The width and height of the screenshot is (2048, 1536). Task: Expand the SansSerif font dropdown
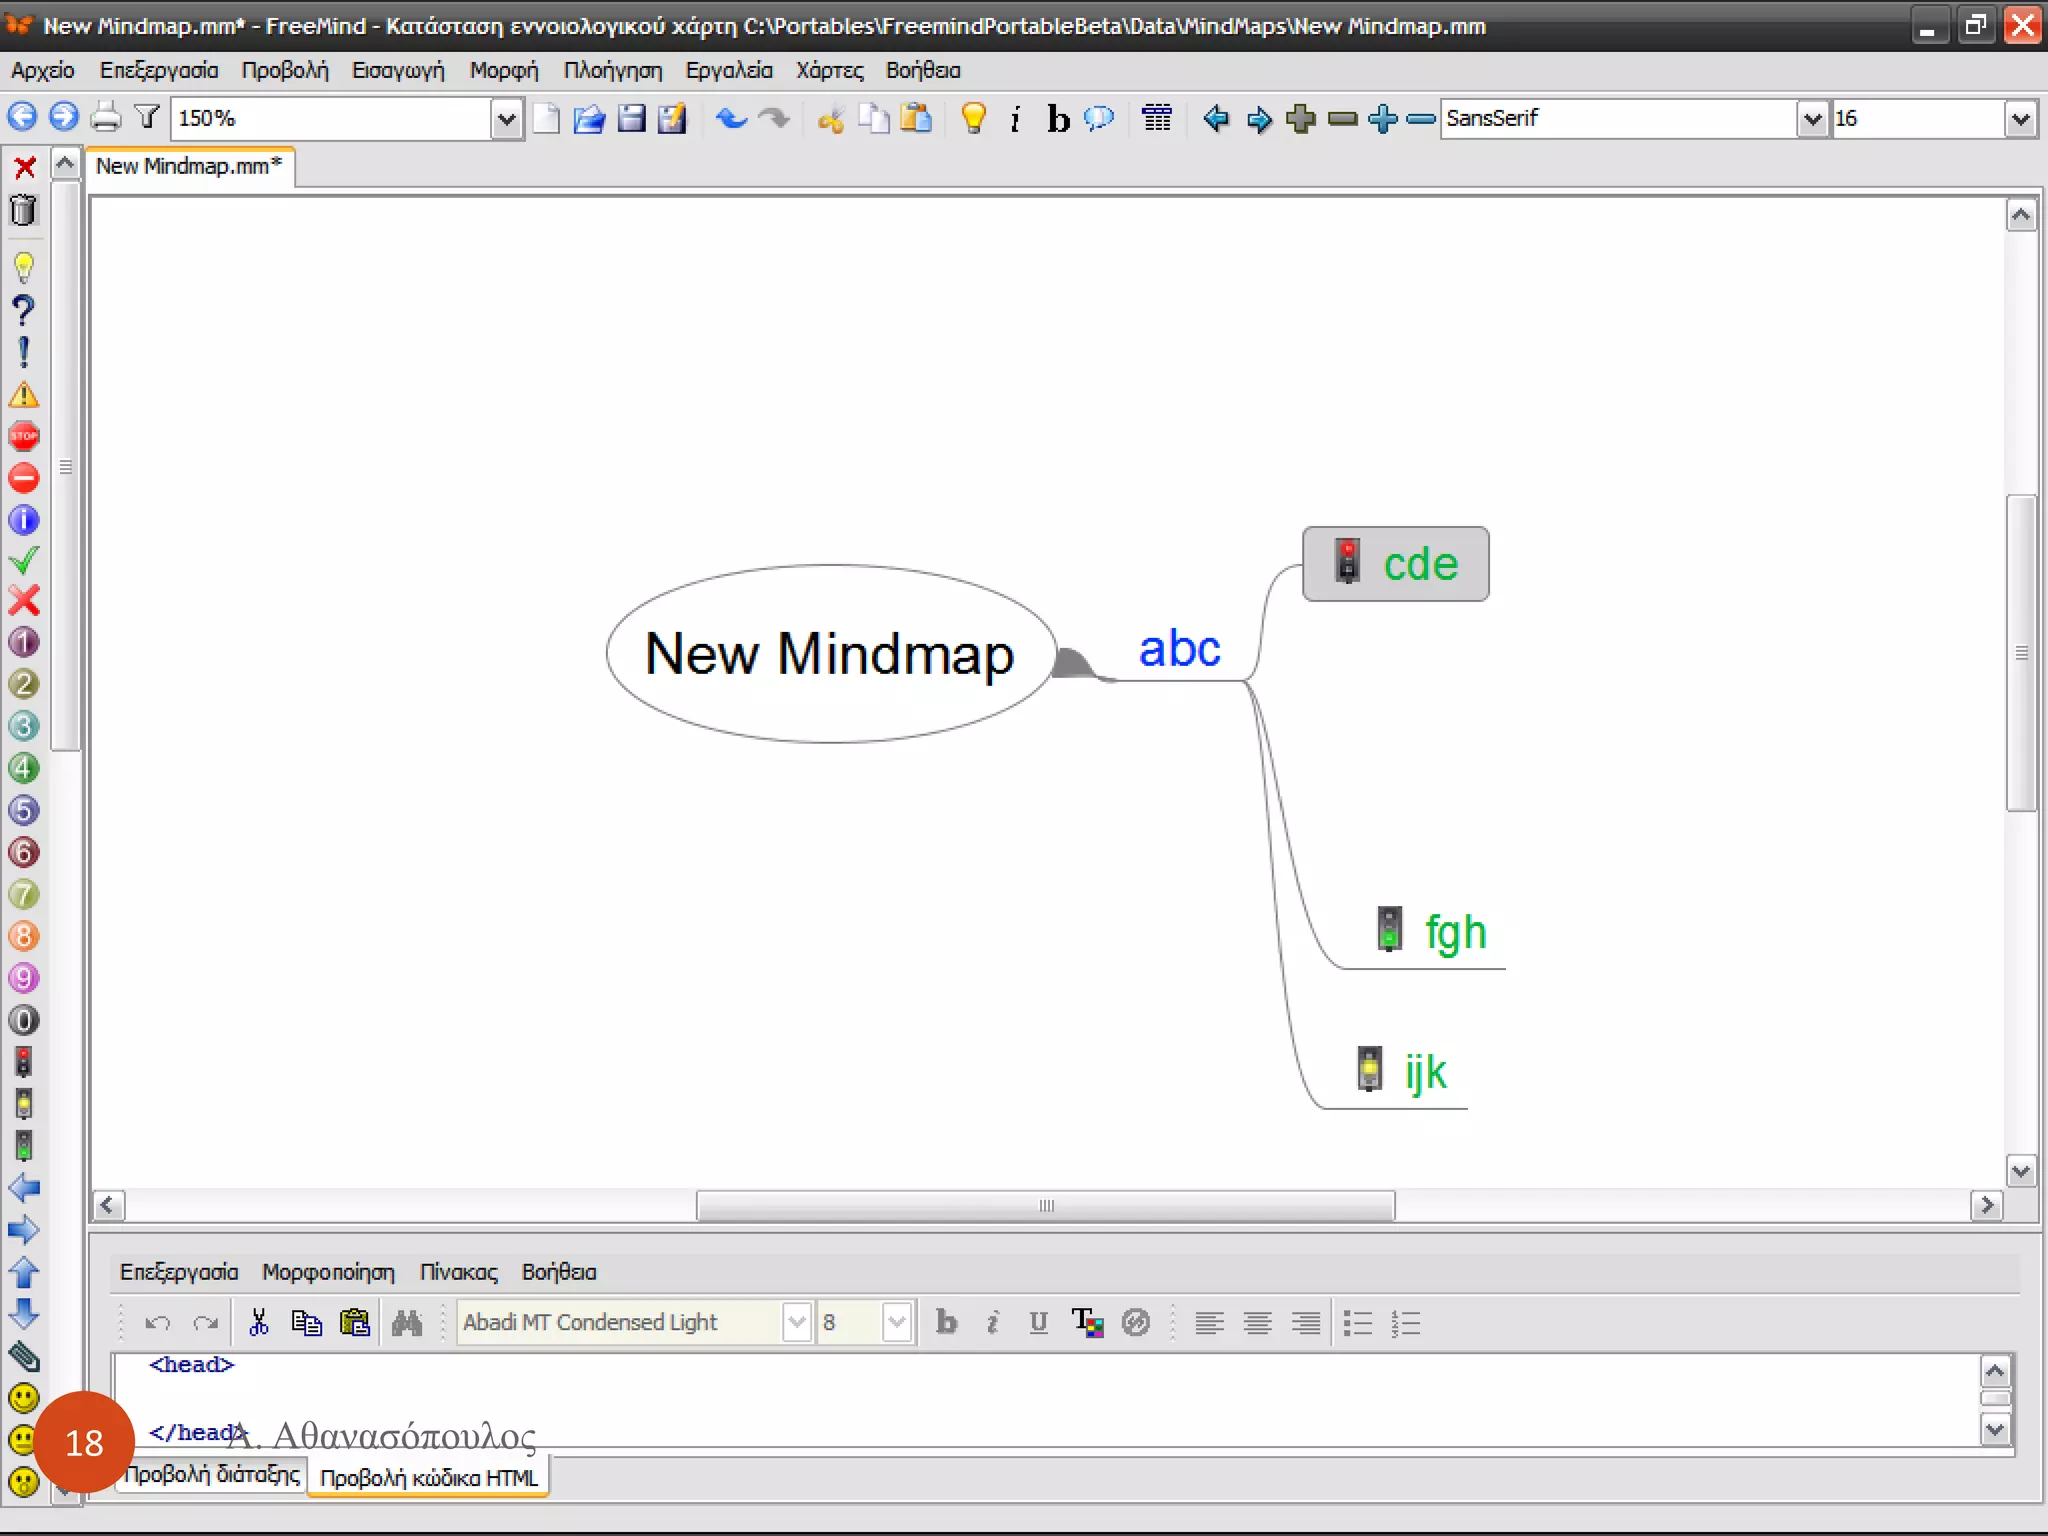click(1812, 119)
